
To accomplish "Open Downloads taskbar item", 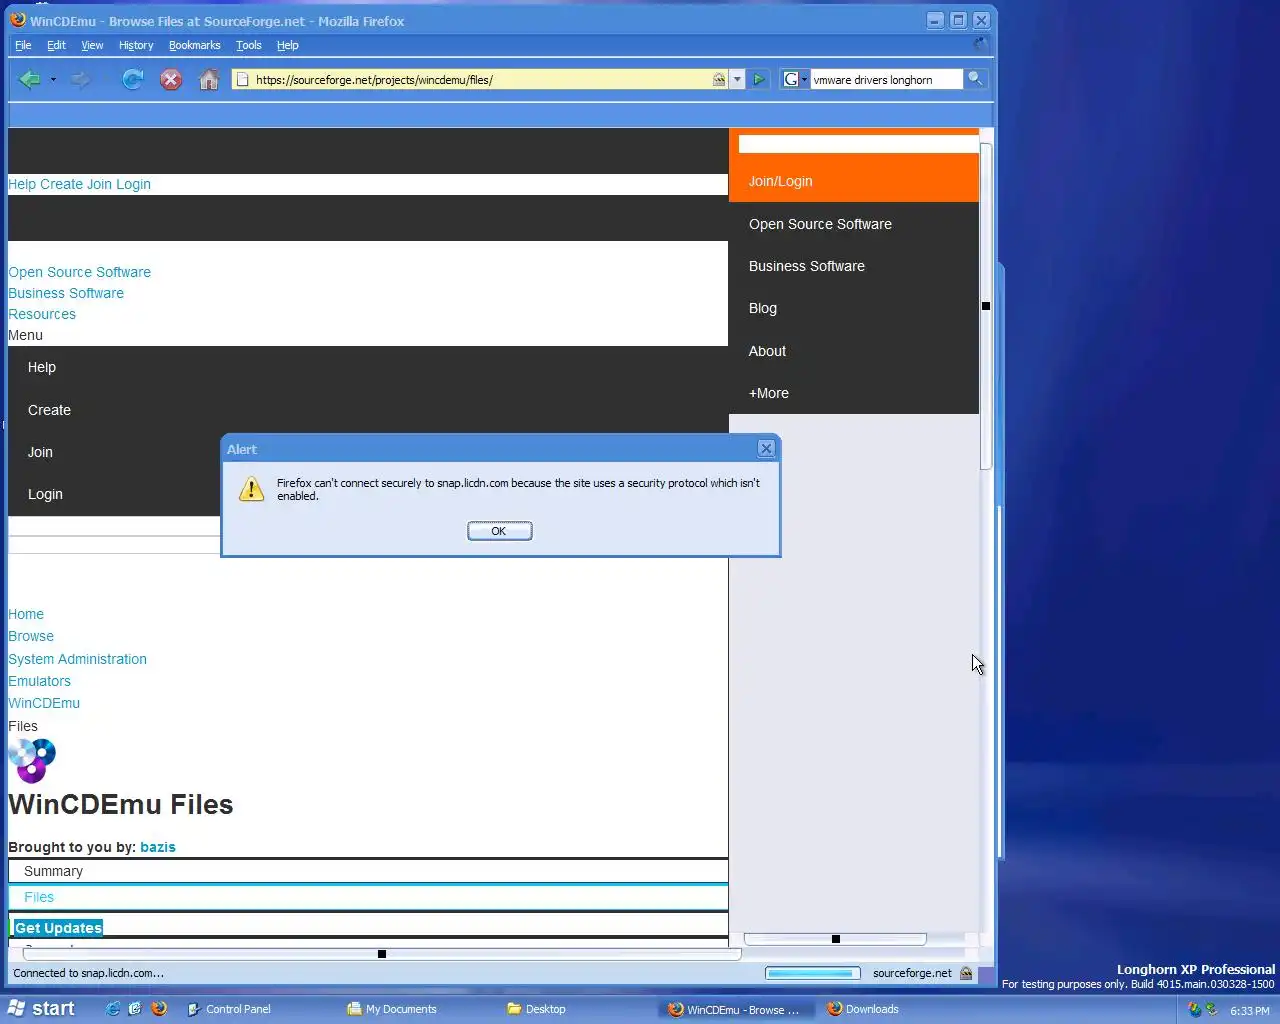I will 897,1009.
